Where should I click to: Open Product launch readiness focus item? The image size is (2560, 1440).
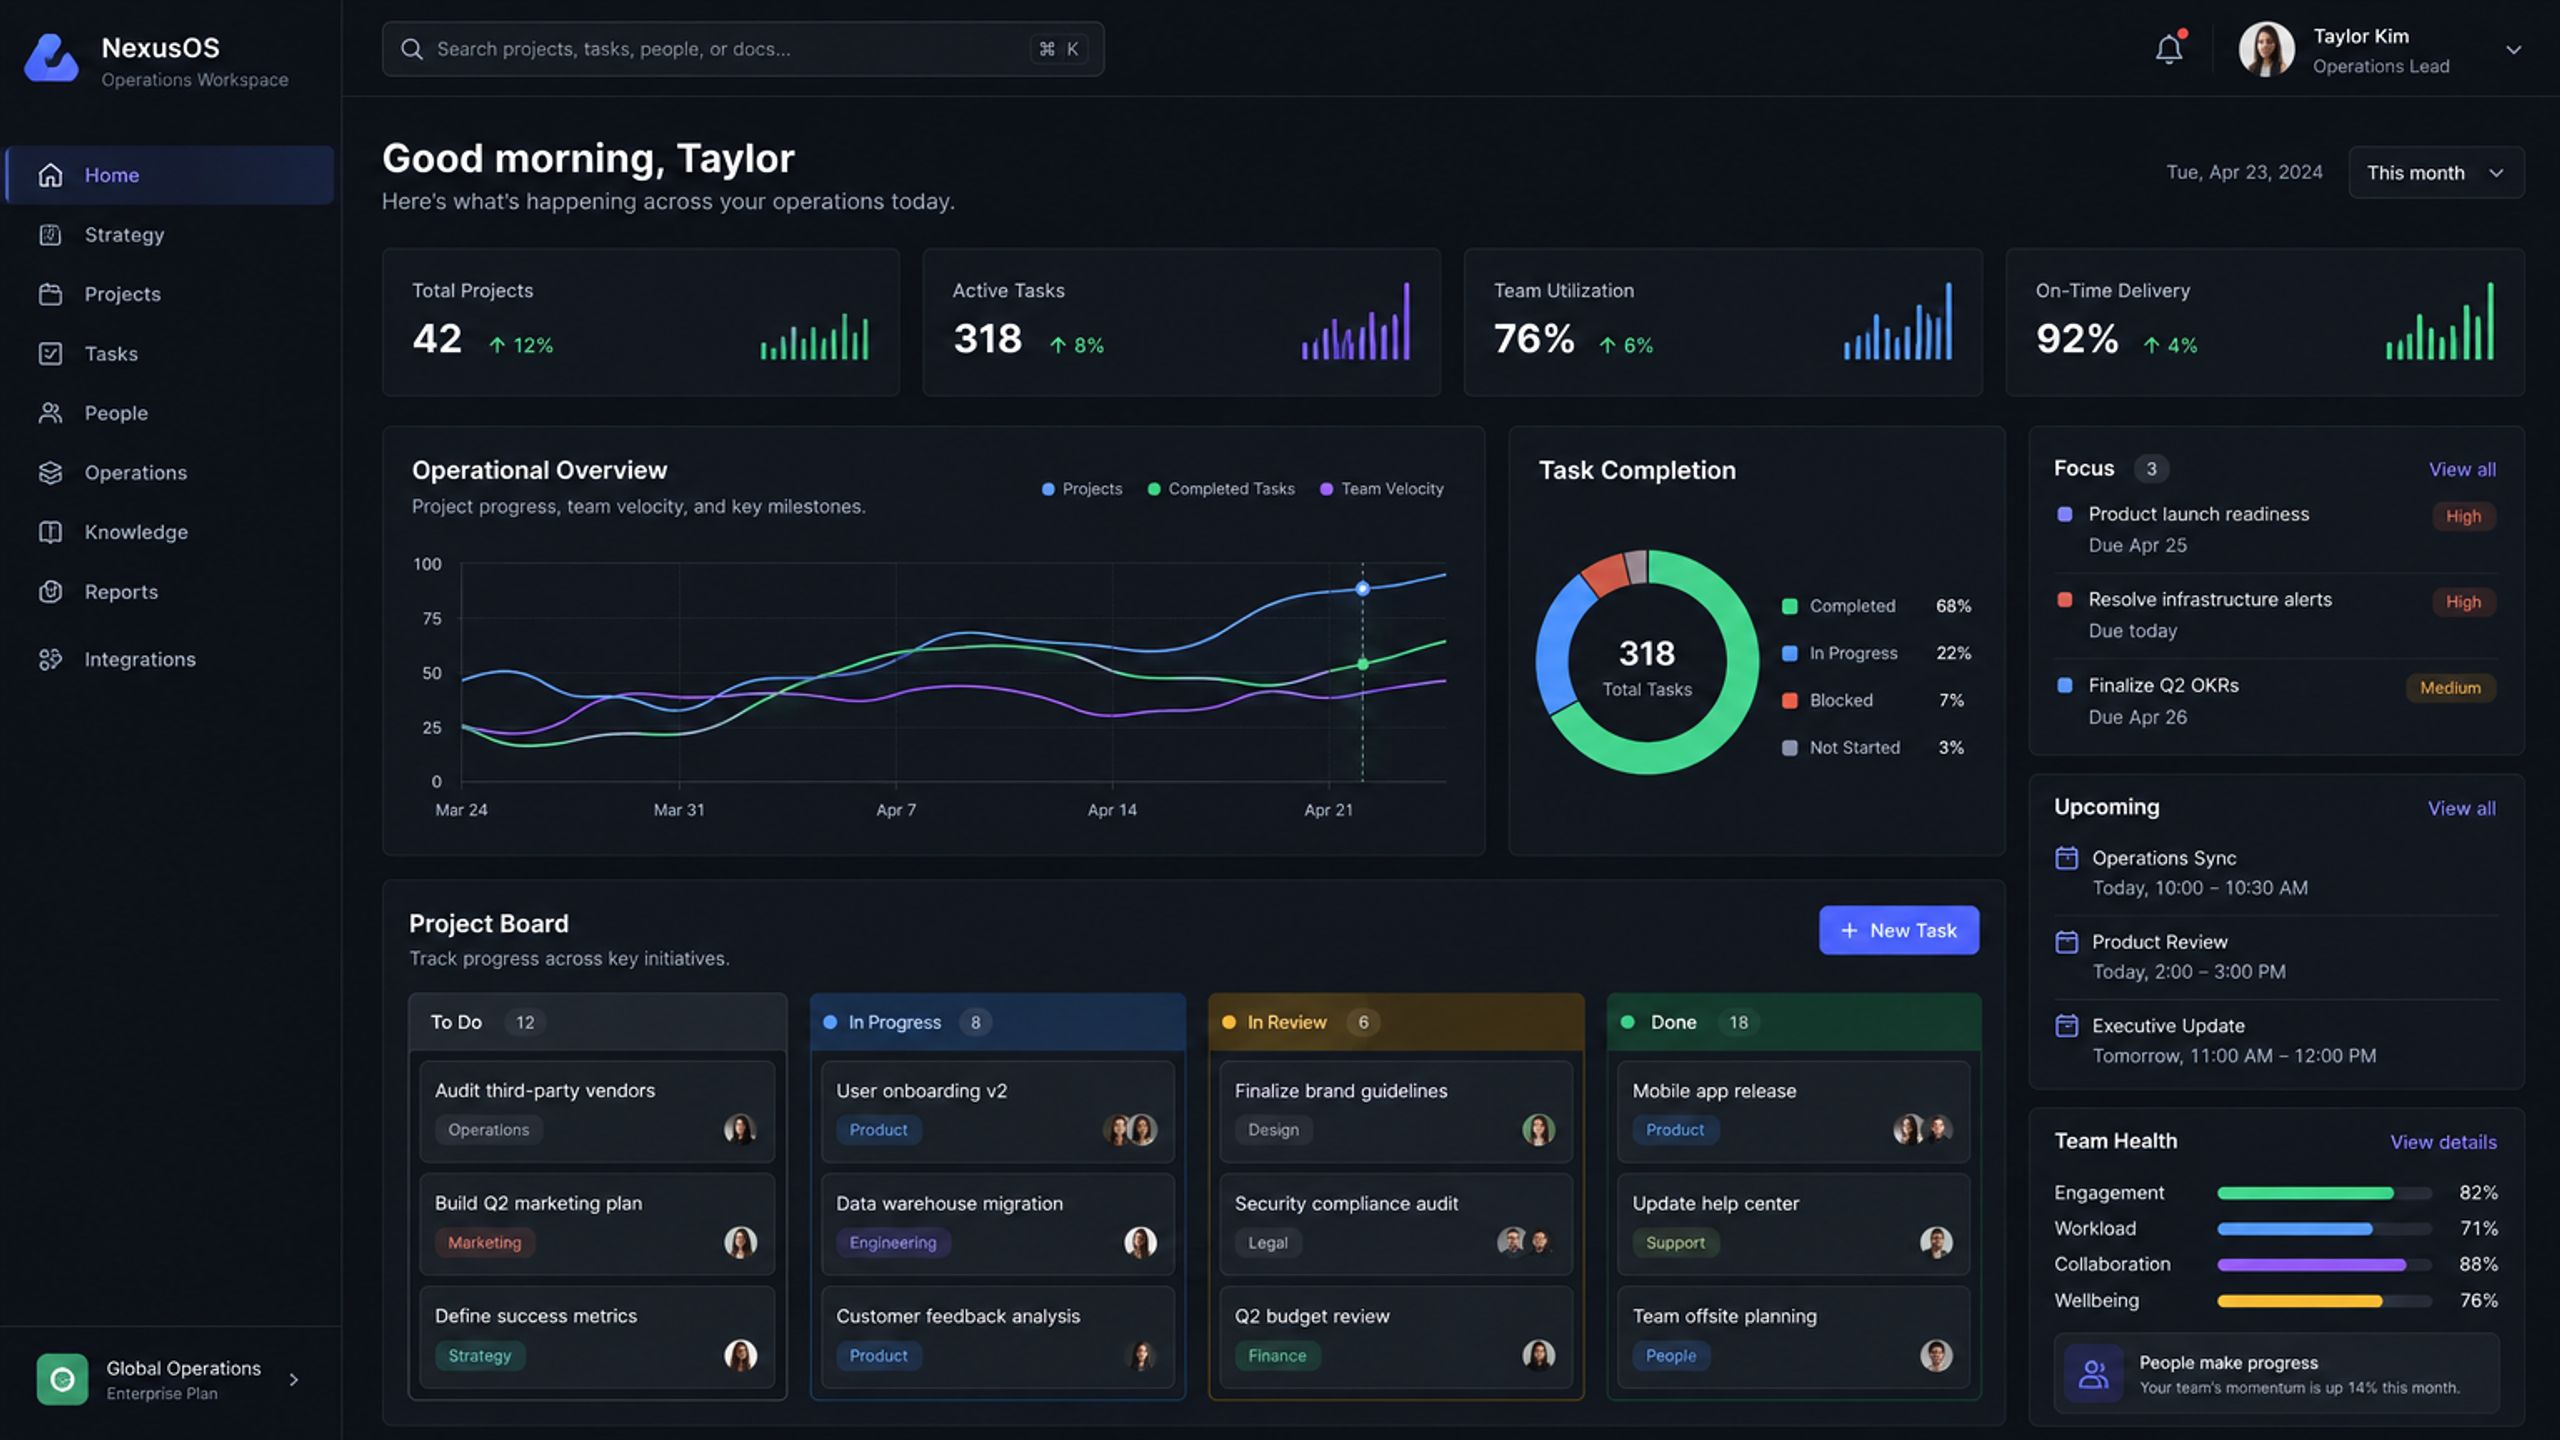coord(2275,529)
